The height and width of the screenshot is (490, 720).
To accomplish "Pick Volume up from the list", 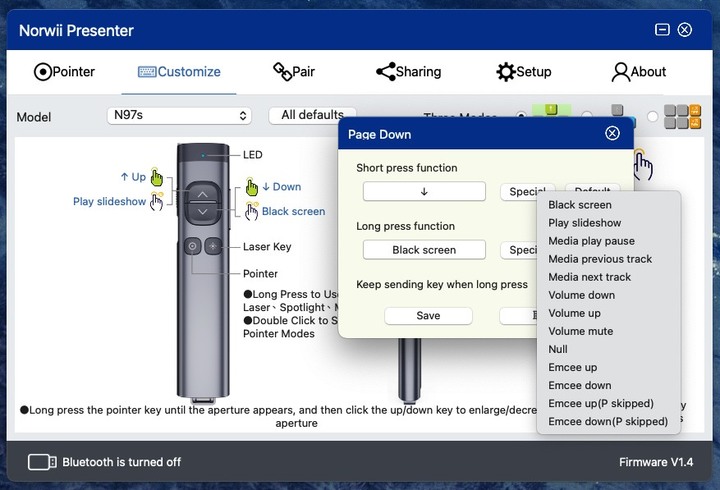I will [574, 313].
